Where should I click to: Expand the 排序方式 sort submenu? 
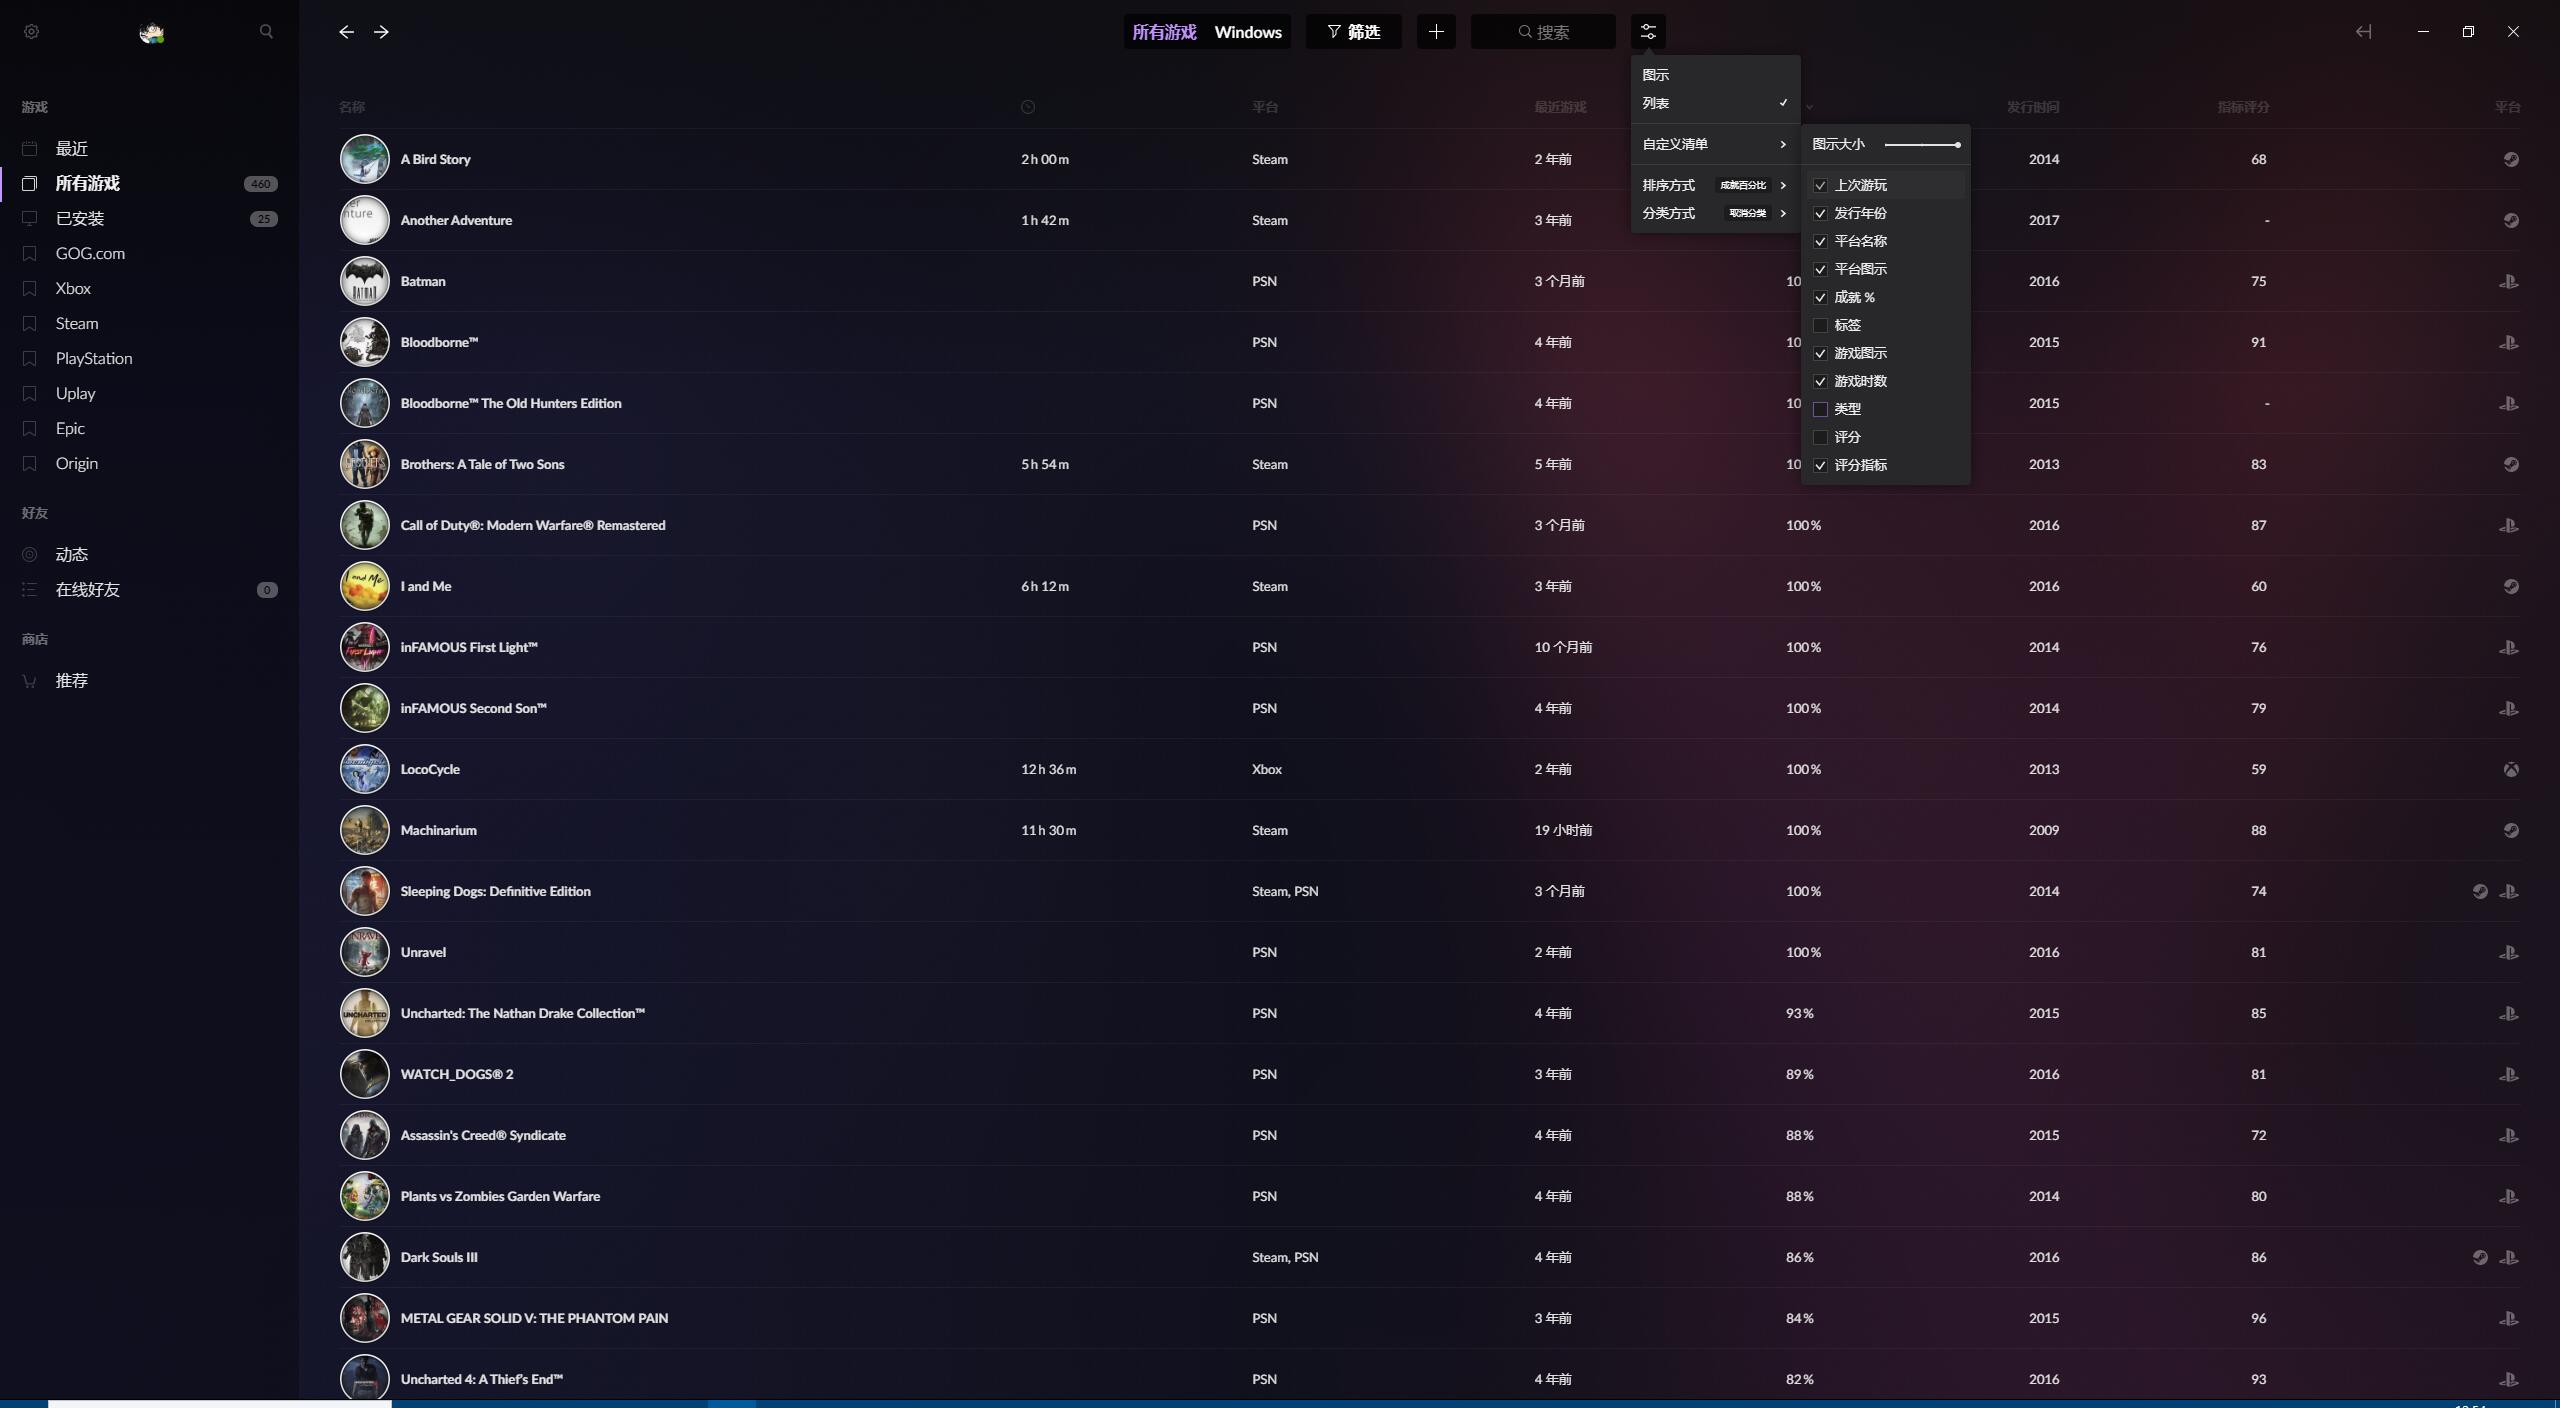pos(1715,185)
